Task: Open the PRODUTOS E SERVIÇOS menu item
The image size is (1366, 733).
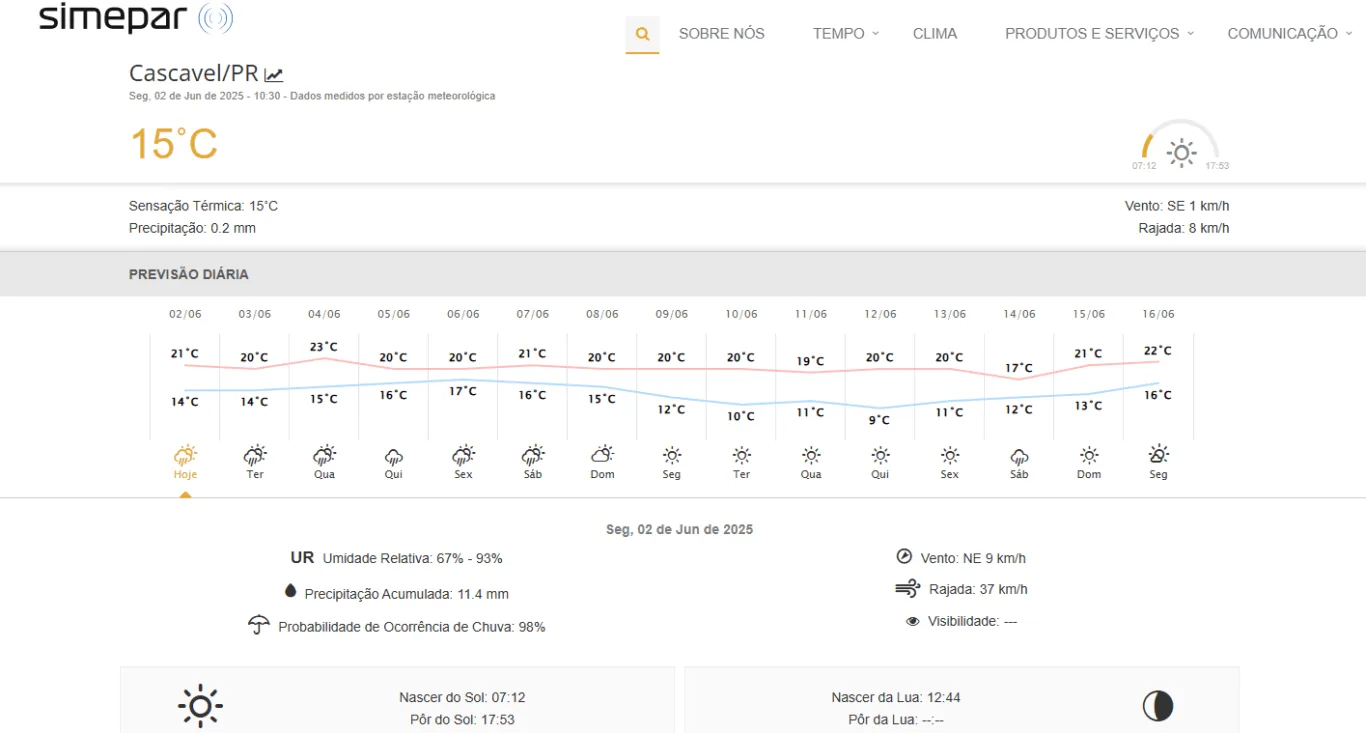Action: [x=1092, y=34]
